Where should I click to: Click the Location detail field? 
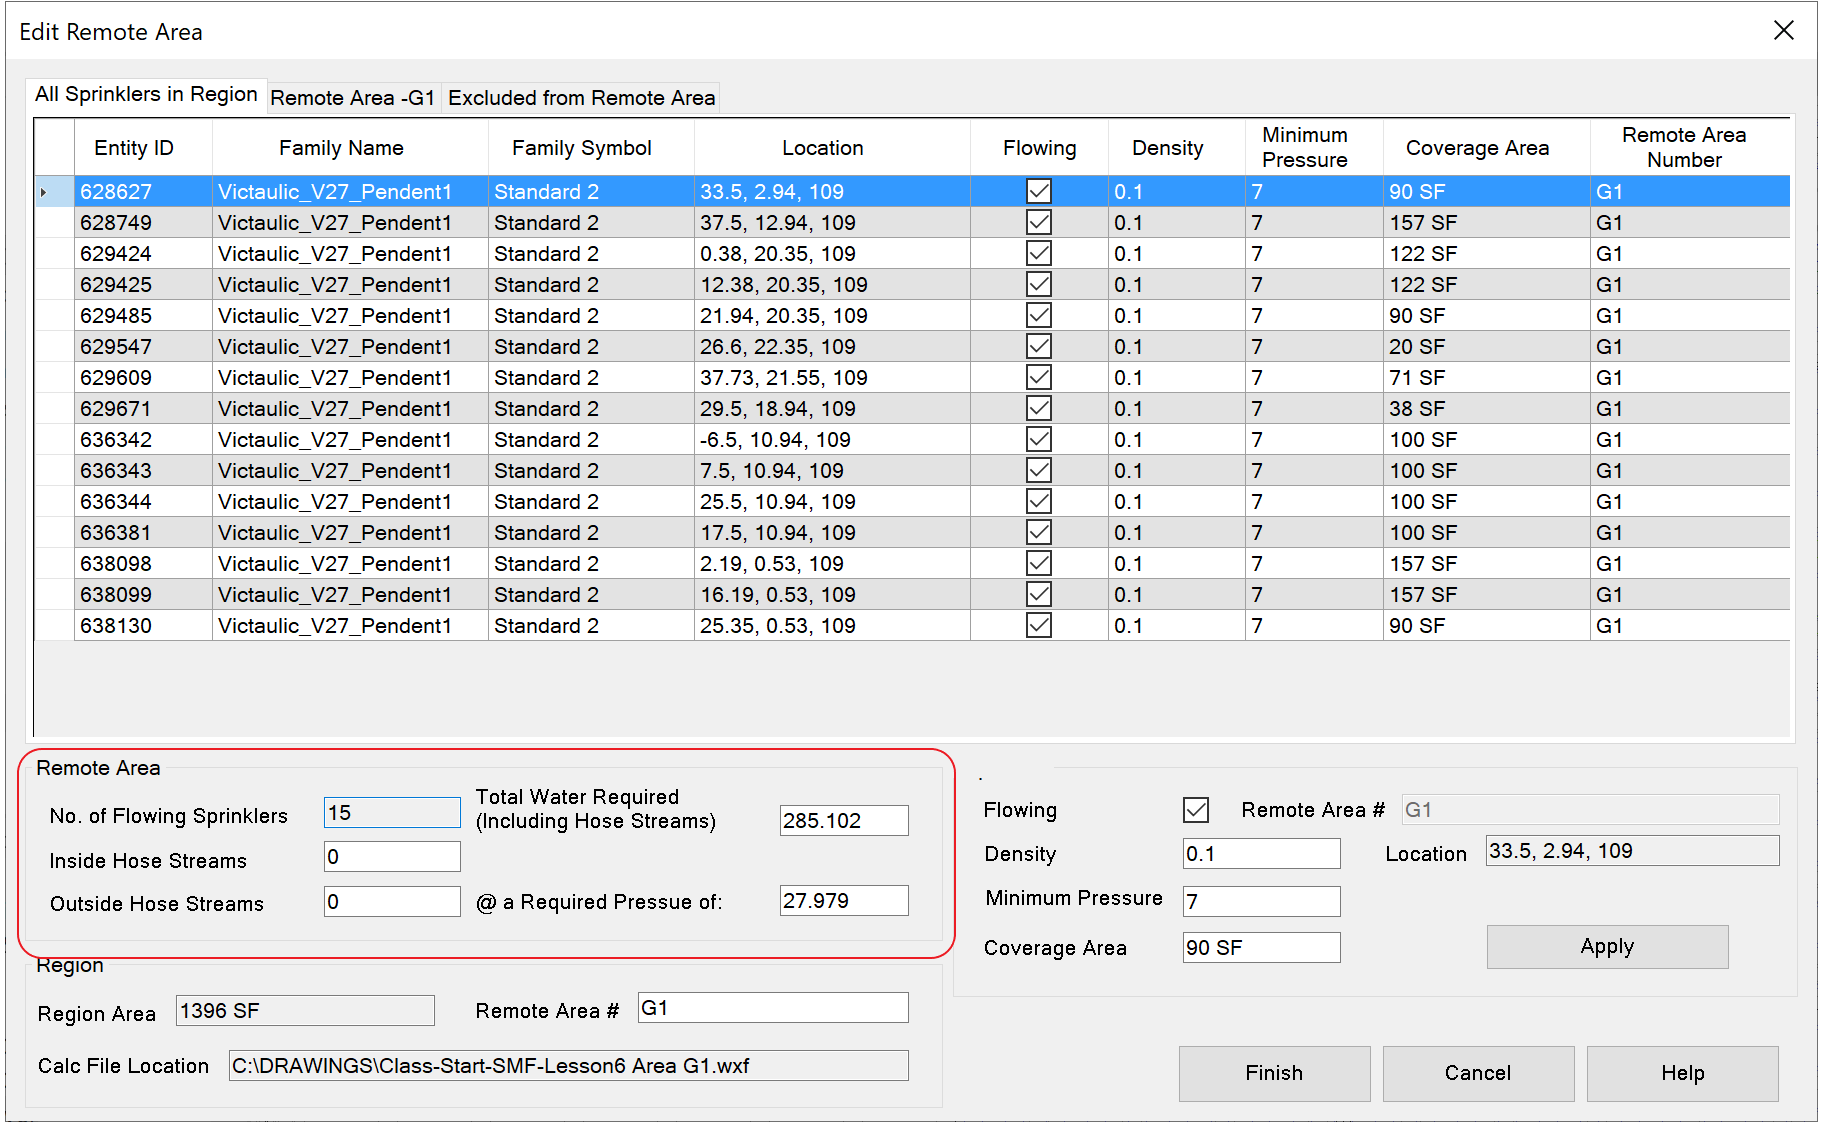tap(1632, 850)
